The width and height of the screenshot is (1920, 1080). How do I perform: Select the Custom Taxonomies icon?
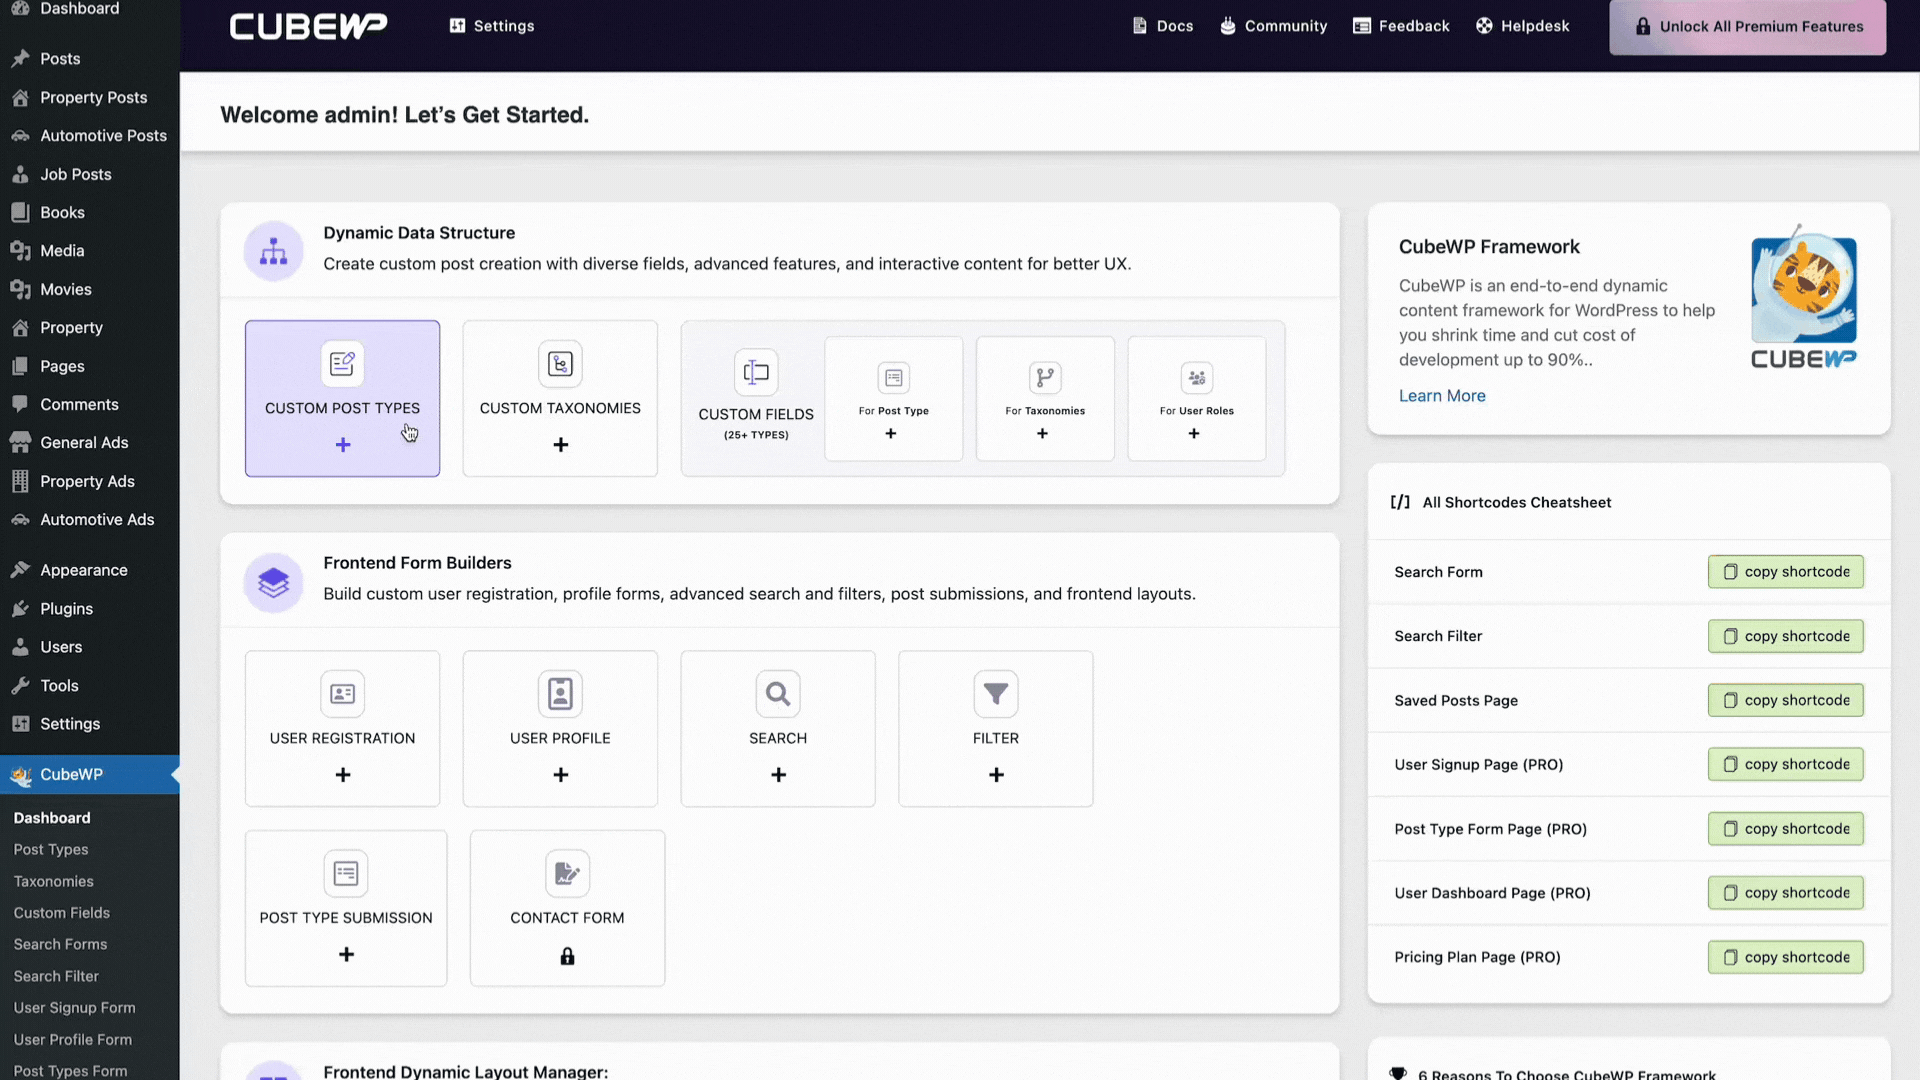pyautogui.click(x=559, y=363)
